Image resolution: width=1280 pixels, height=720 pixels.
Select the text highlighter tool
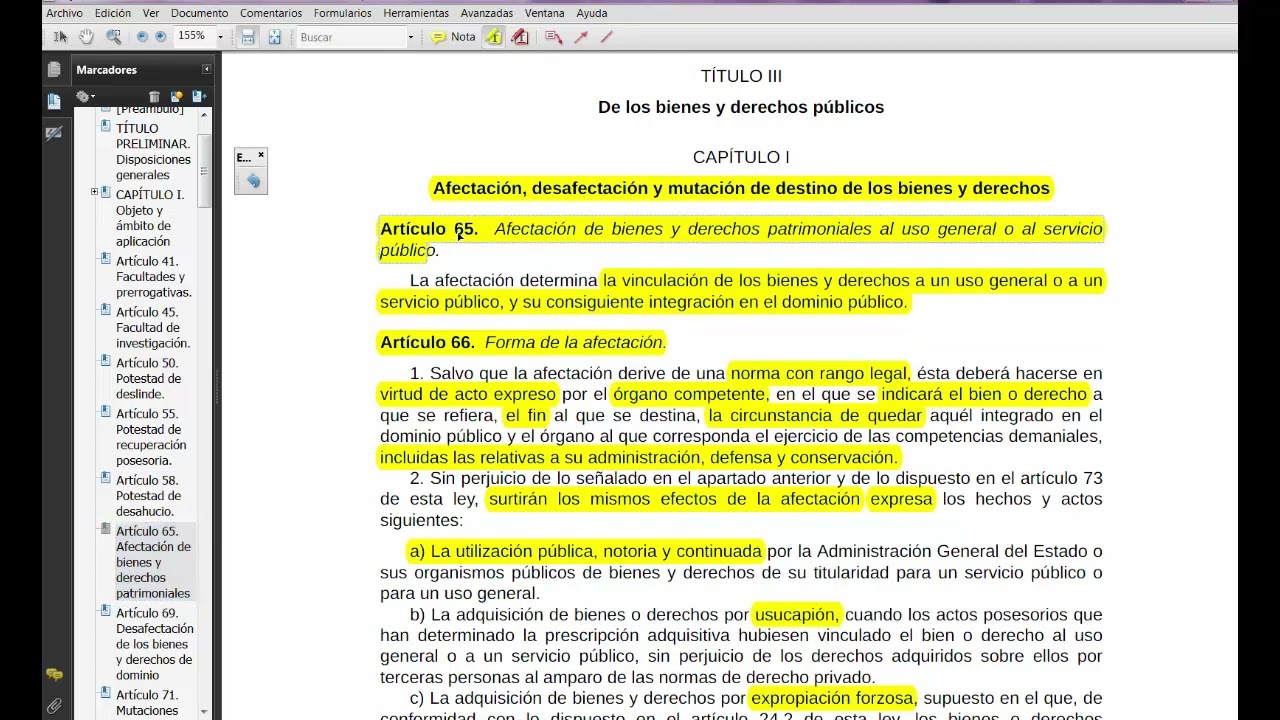(493, 37)
